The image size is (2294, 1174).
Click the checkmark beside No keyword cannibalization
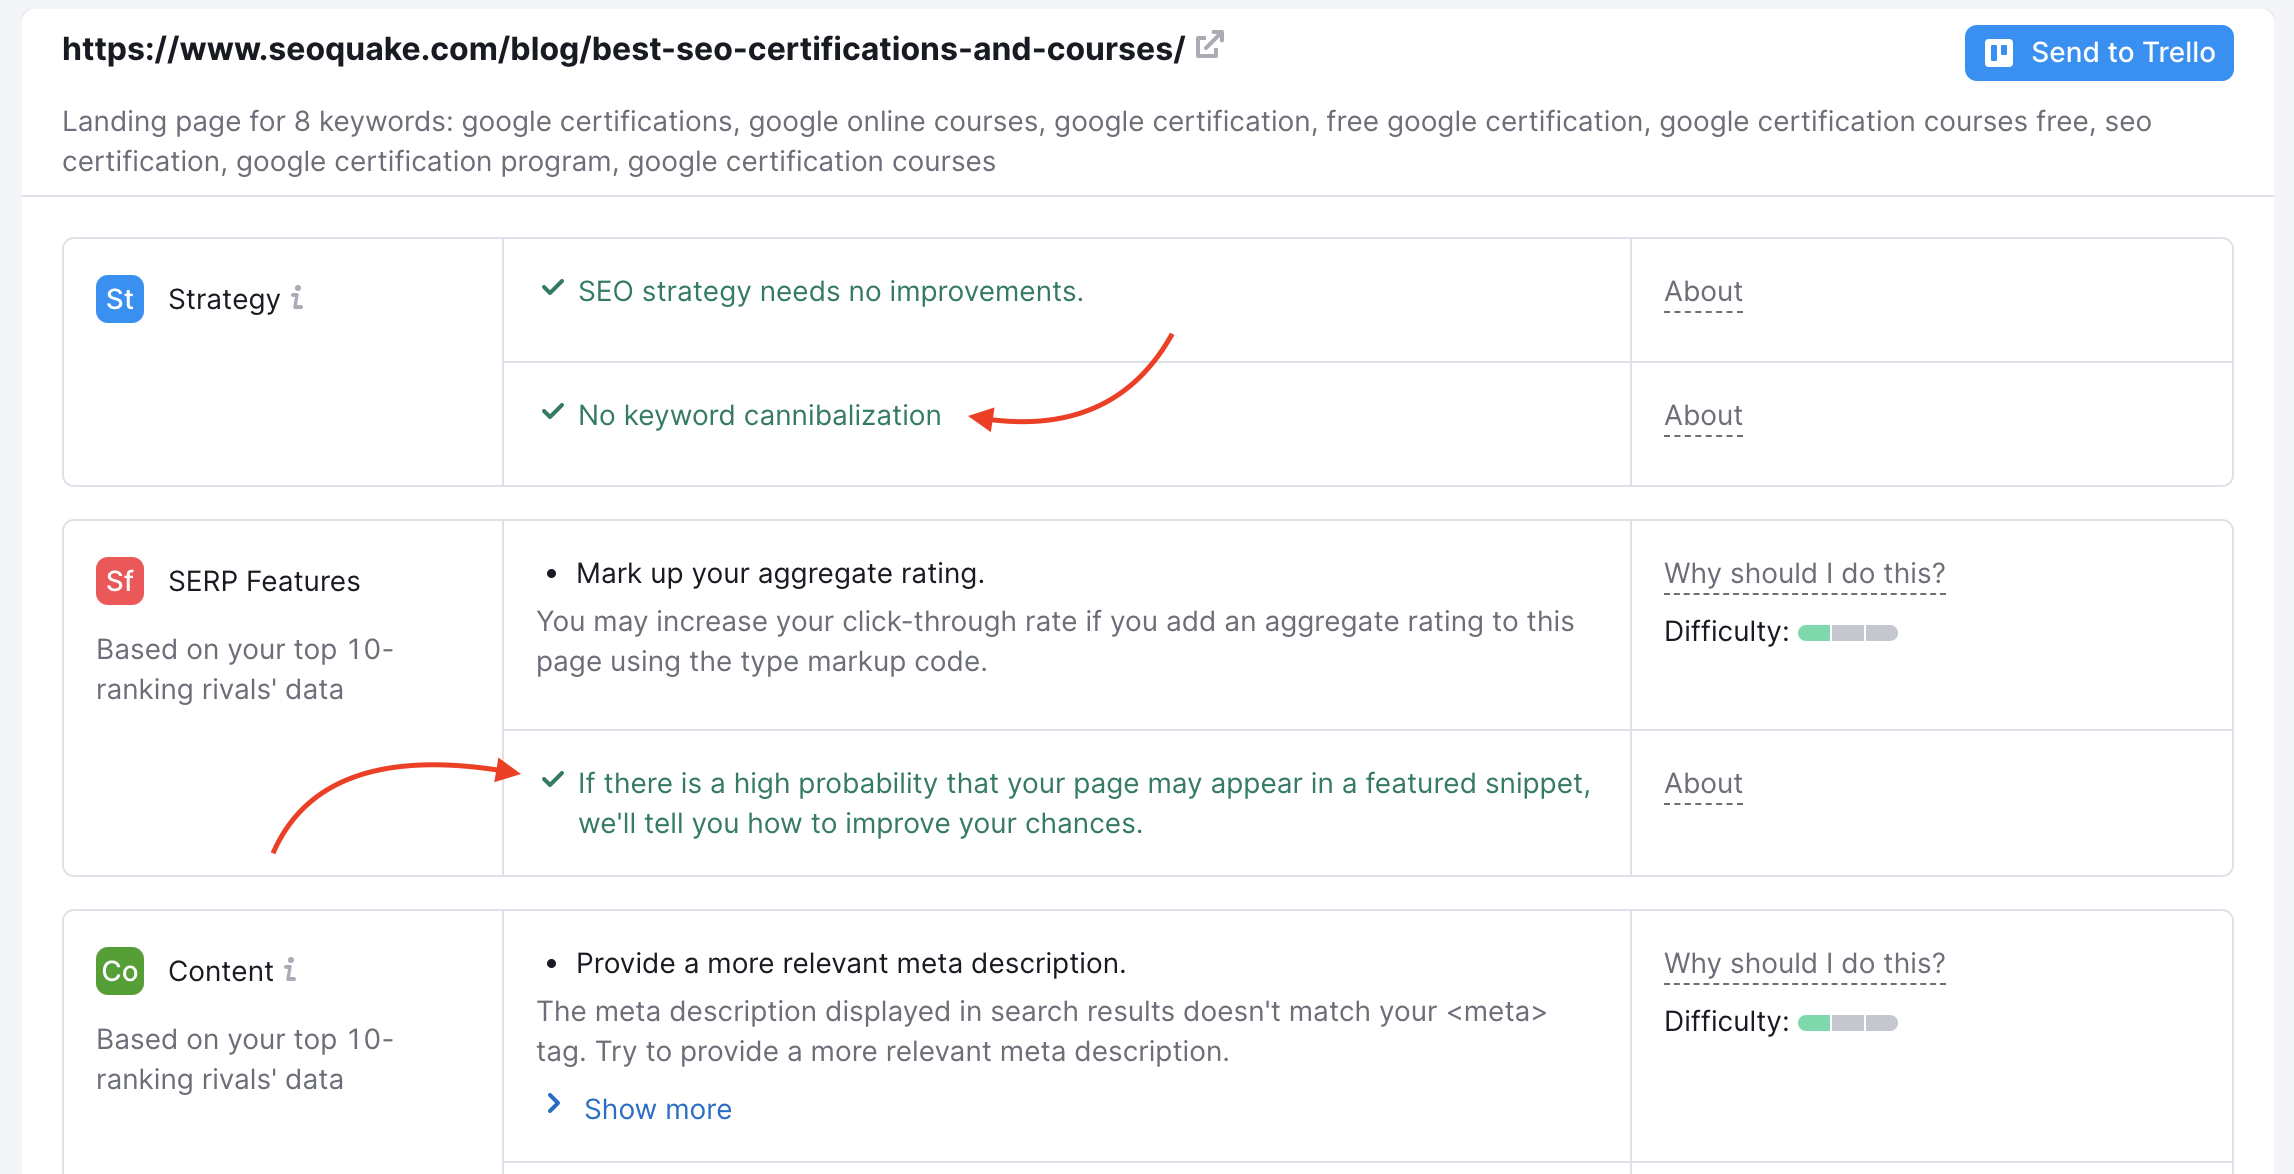553,413
